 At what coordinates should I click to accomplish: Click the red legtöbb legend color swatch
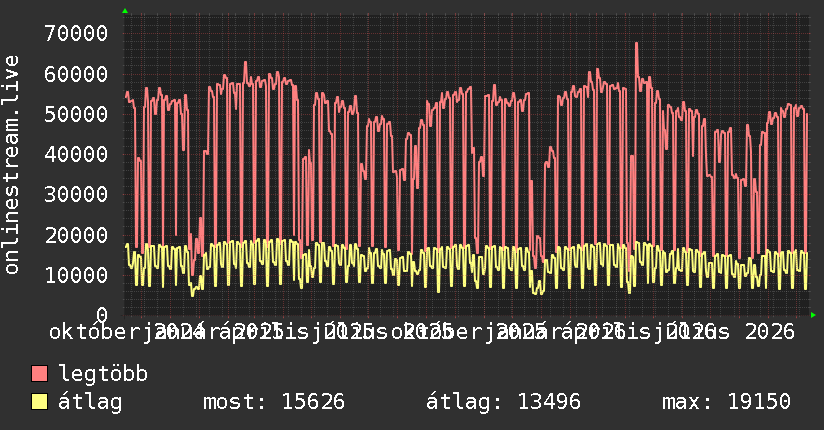tap(39, 374)
